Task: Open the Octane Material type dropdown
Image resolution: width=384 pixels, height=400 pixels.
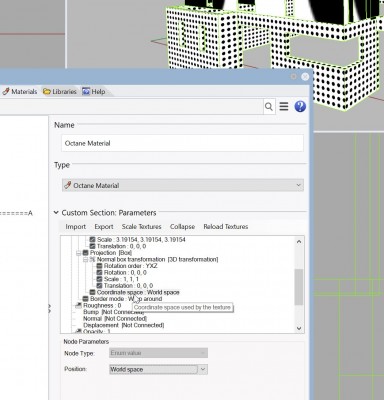Action: pos(183,185)
